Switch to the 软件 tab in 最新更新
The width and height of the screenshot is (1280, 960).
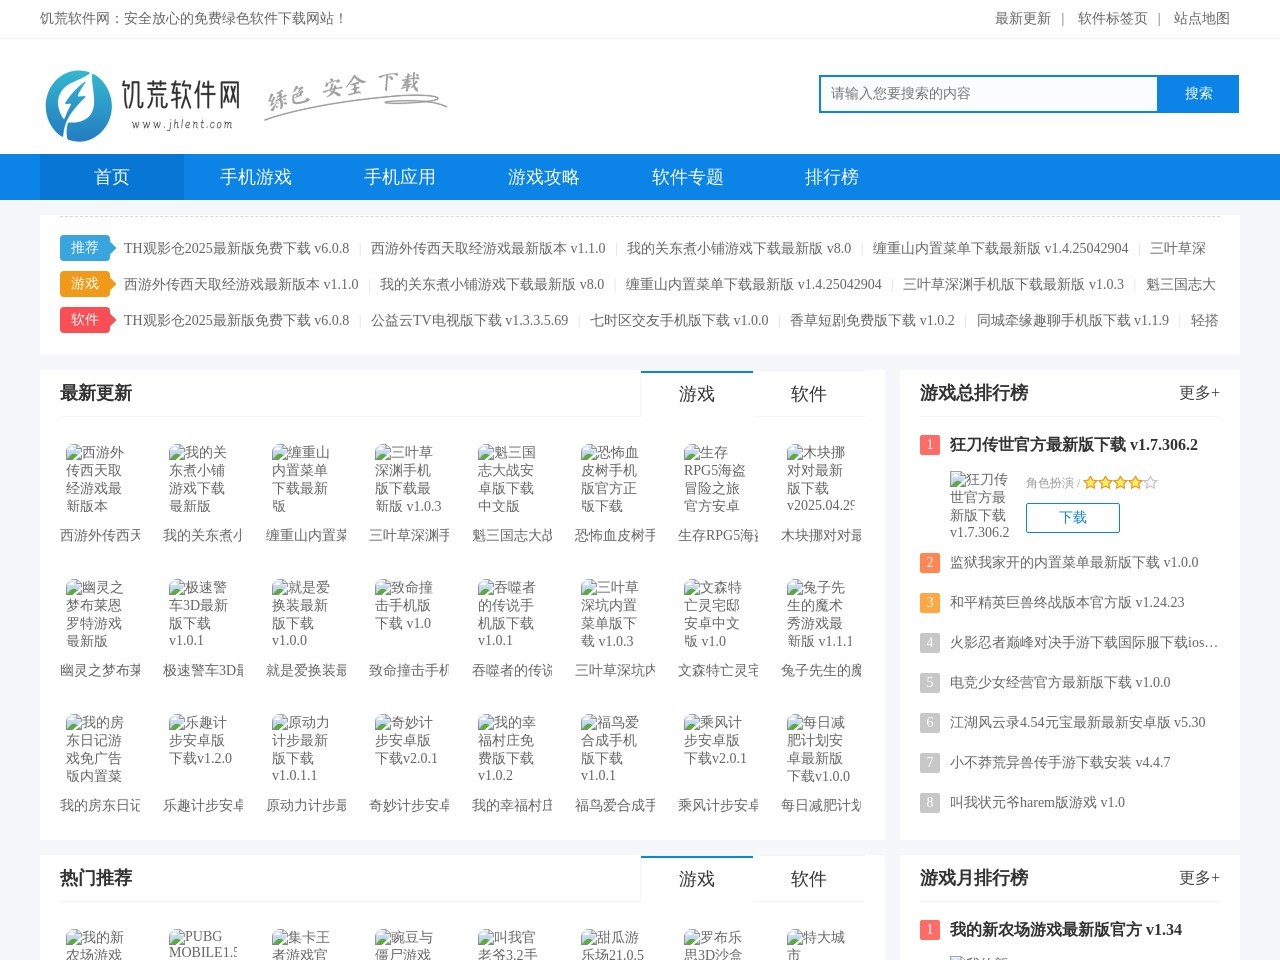(808, 394)
